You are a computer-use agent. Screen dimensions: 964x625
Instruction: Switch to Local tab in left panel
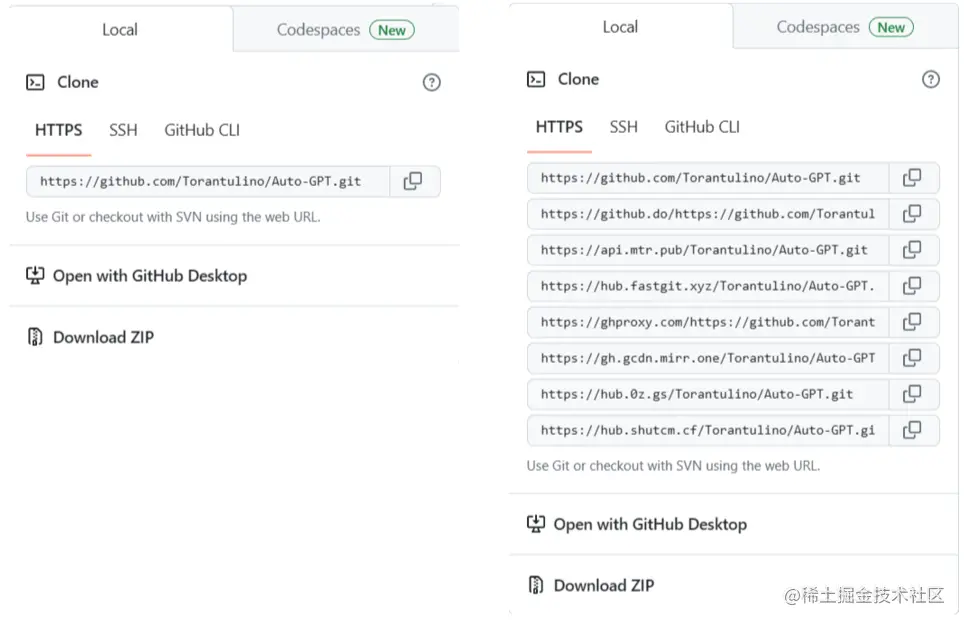pyautogui.click(x=120, y=29)
